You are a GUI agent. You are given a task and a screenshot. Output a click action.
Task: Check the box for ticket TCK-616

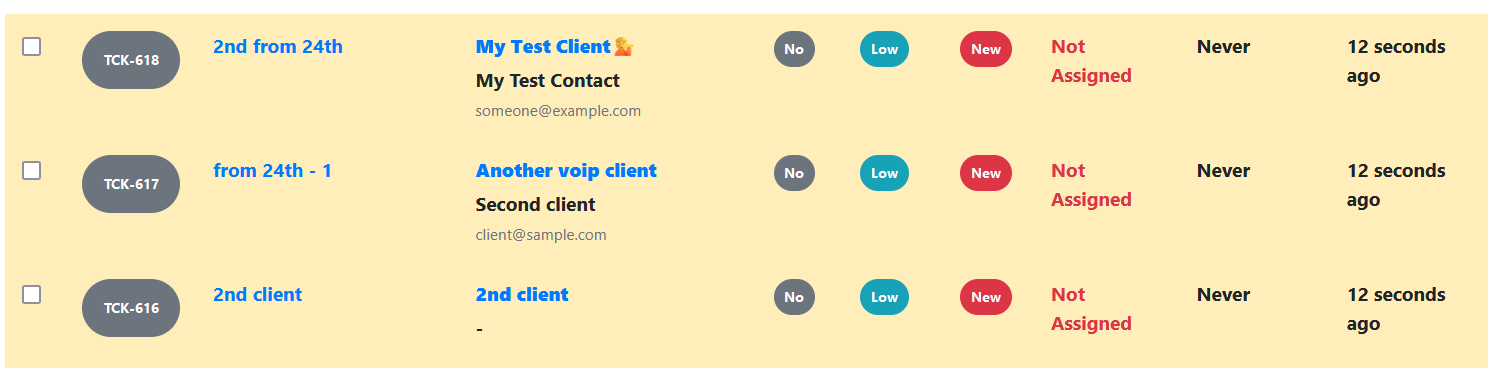point(32,294)
